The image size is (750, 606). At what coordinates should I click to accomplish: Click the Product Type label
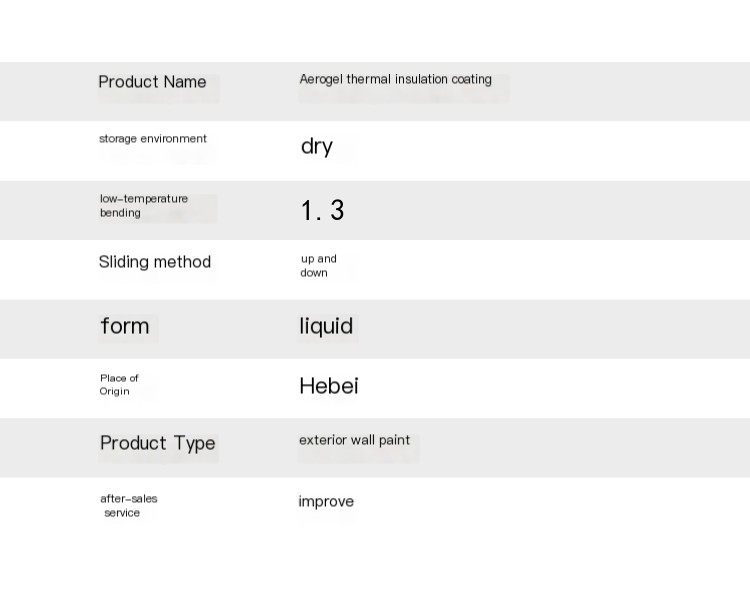click(x=157, y=443)
